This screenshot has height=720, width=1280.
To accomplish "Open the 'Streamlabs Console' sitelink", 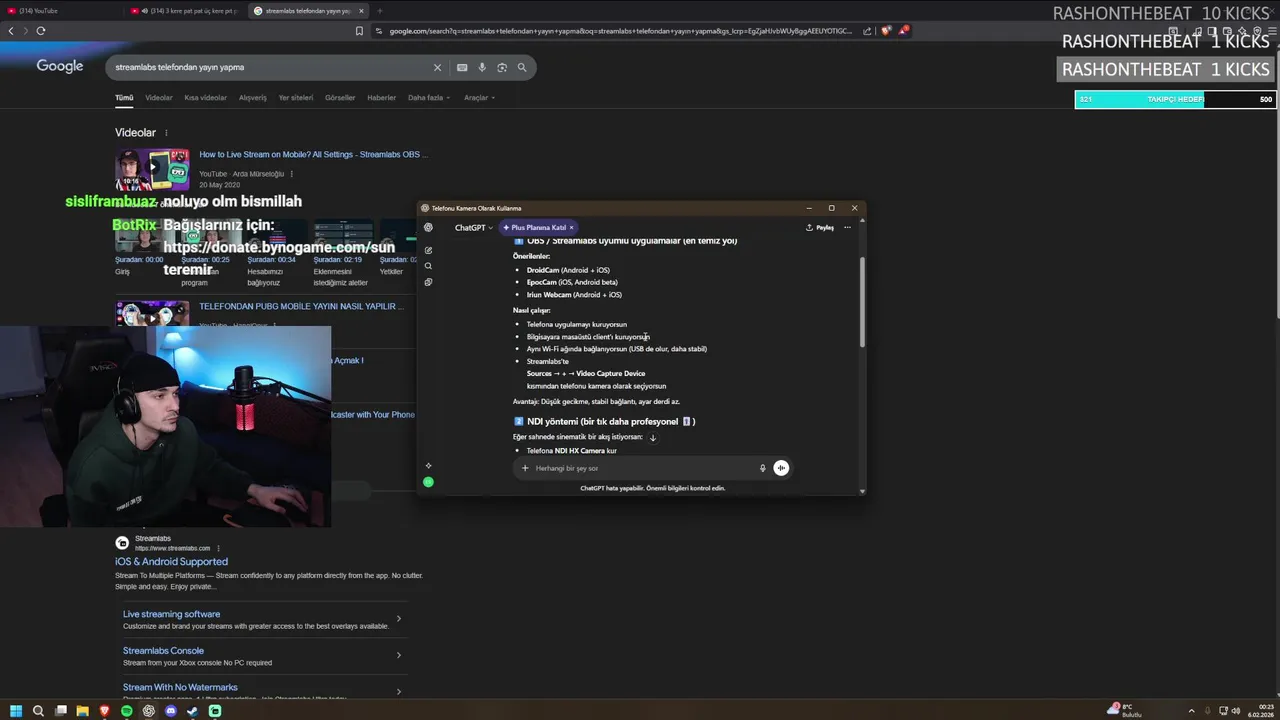I will 163,651.
